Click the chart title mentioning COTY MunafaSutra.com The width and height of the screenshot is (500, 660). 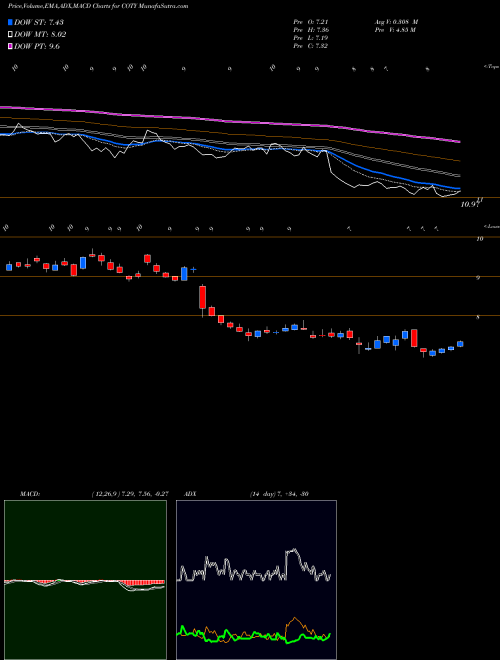click(98, 6)
